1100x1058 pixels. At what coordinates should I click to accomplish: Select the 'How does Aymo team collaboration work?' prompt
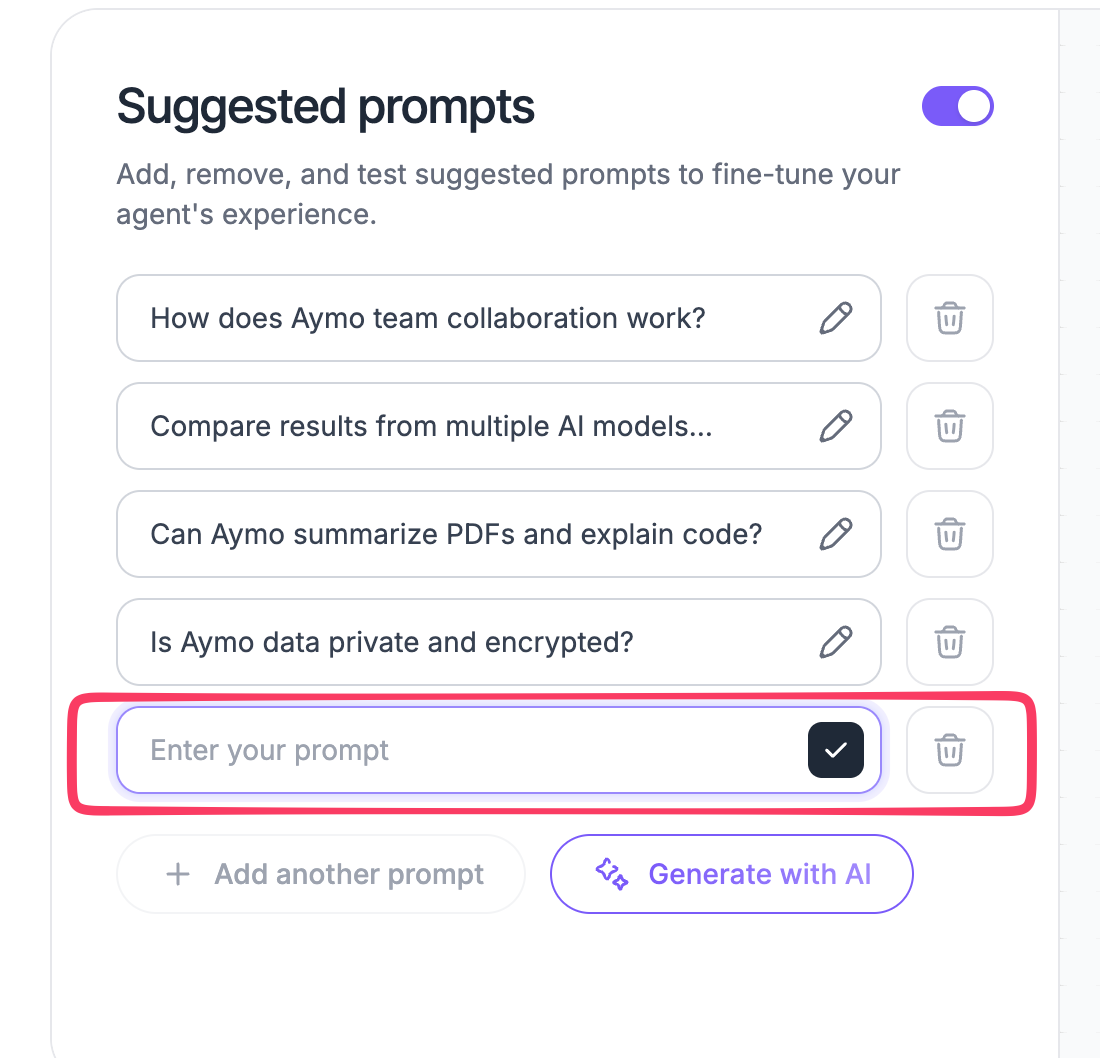pos(428,319)
